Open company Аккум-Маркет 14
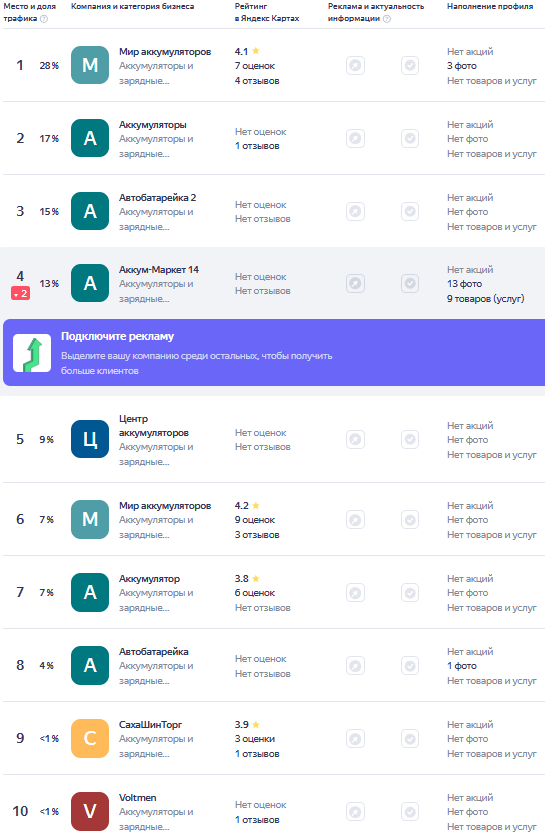545x839 pixels. 159,270
